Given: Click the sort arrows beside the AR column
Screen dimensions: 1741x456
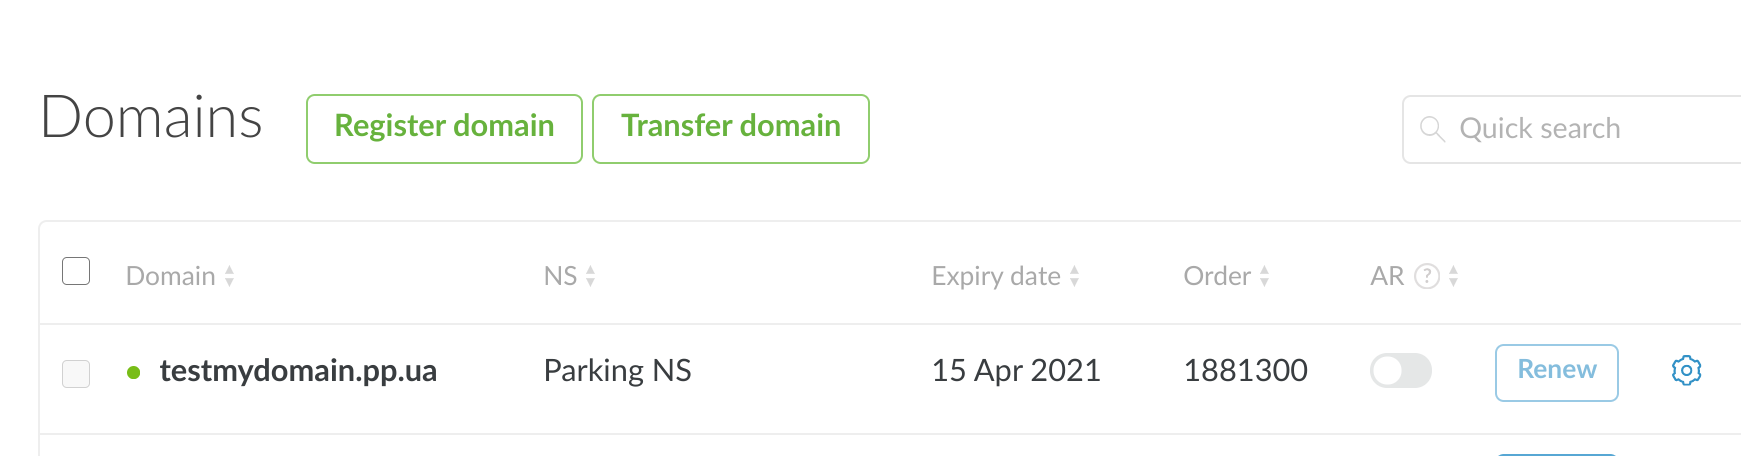Looking at the screenshot, I should click(1453, 276).
